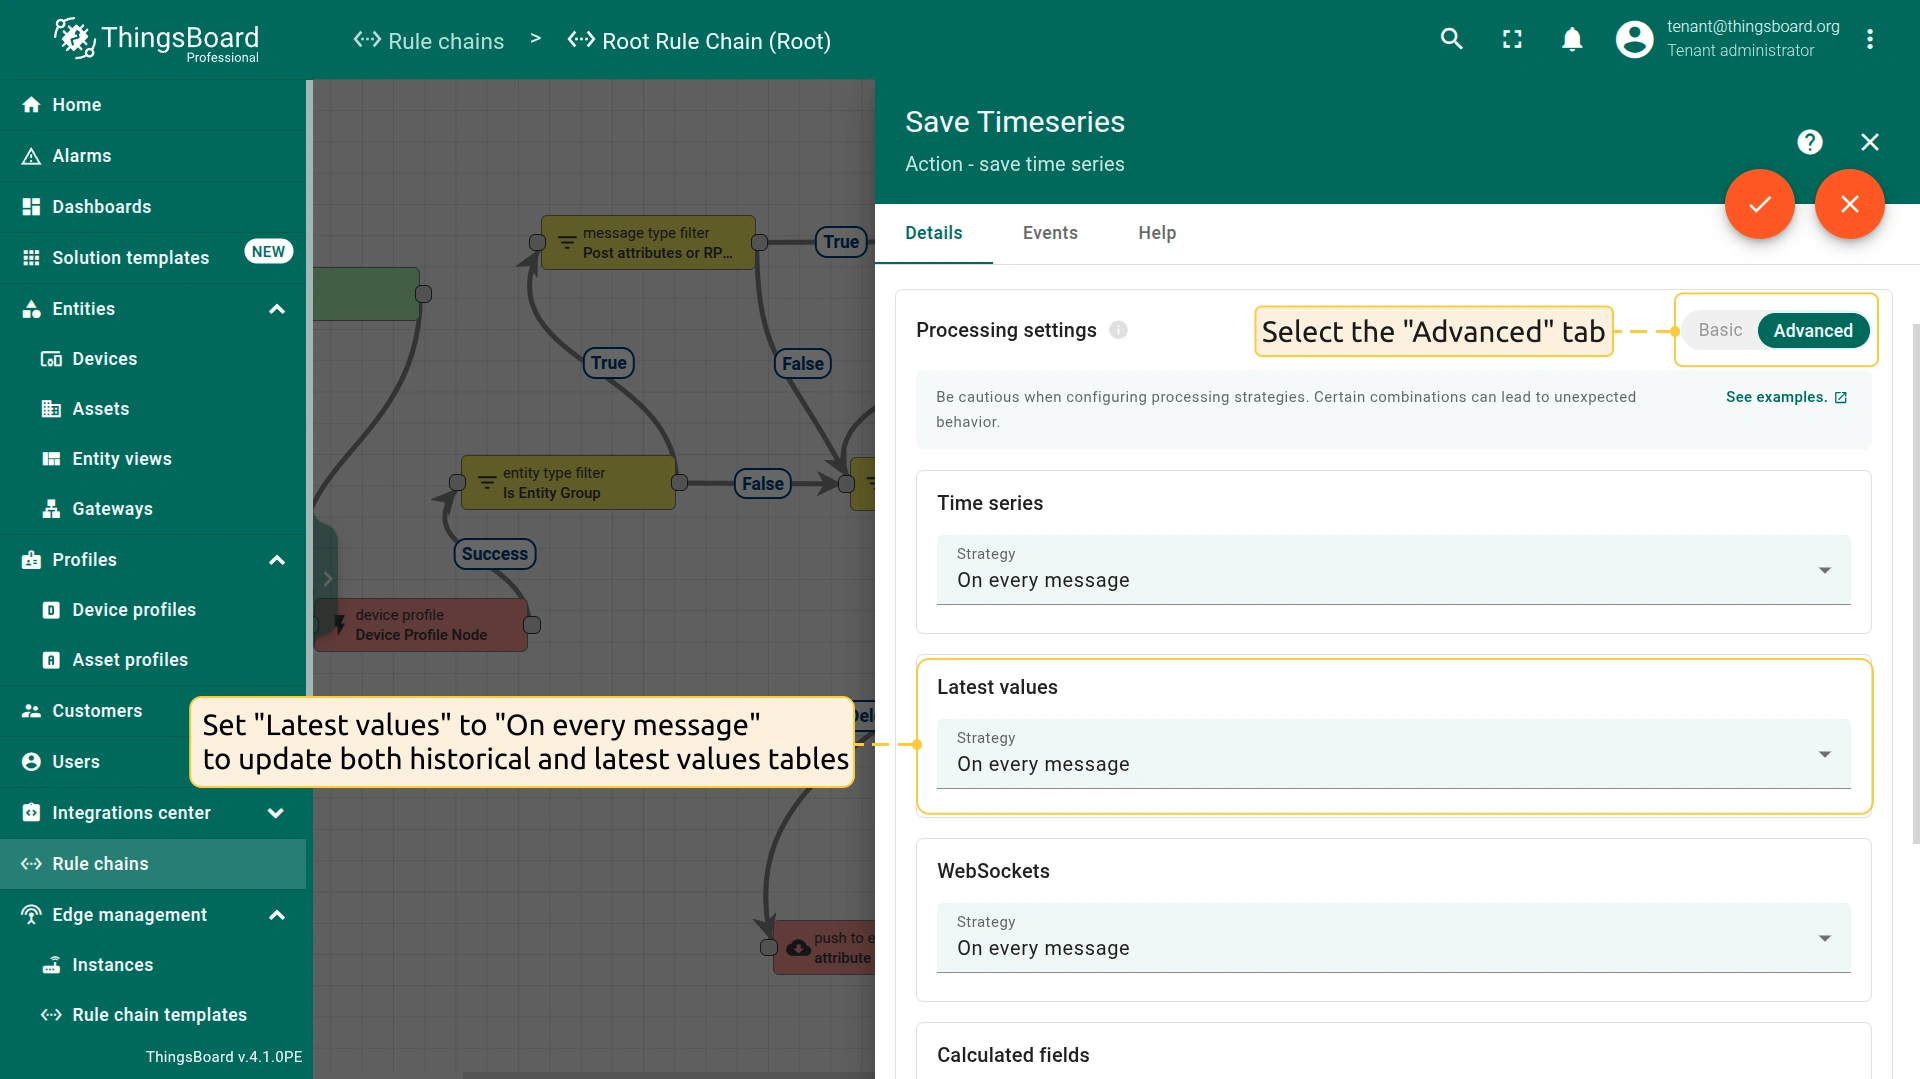Open the Latest values Strategy dropdown
1920x1079 pixels.
(1393, 754)
